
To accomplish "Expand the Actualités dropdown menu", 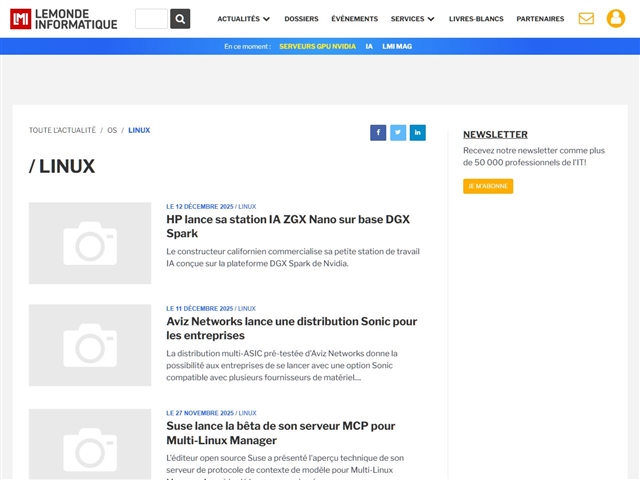I will click(243, 19).
